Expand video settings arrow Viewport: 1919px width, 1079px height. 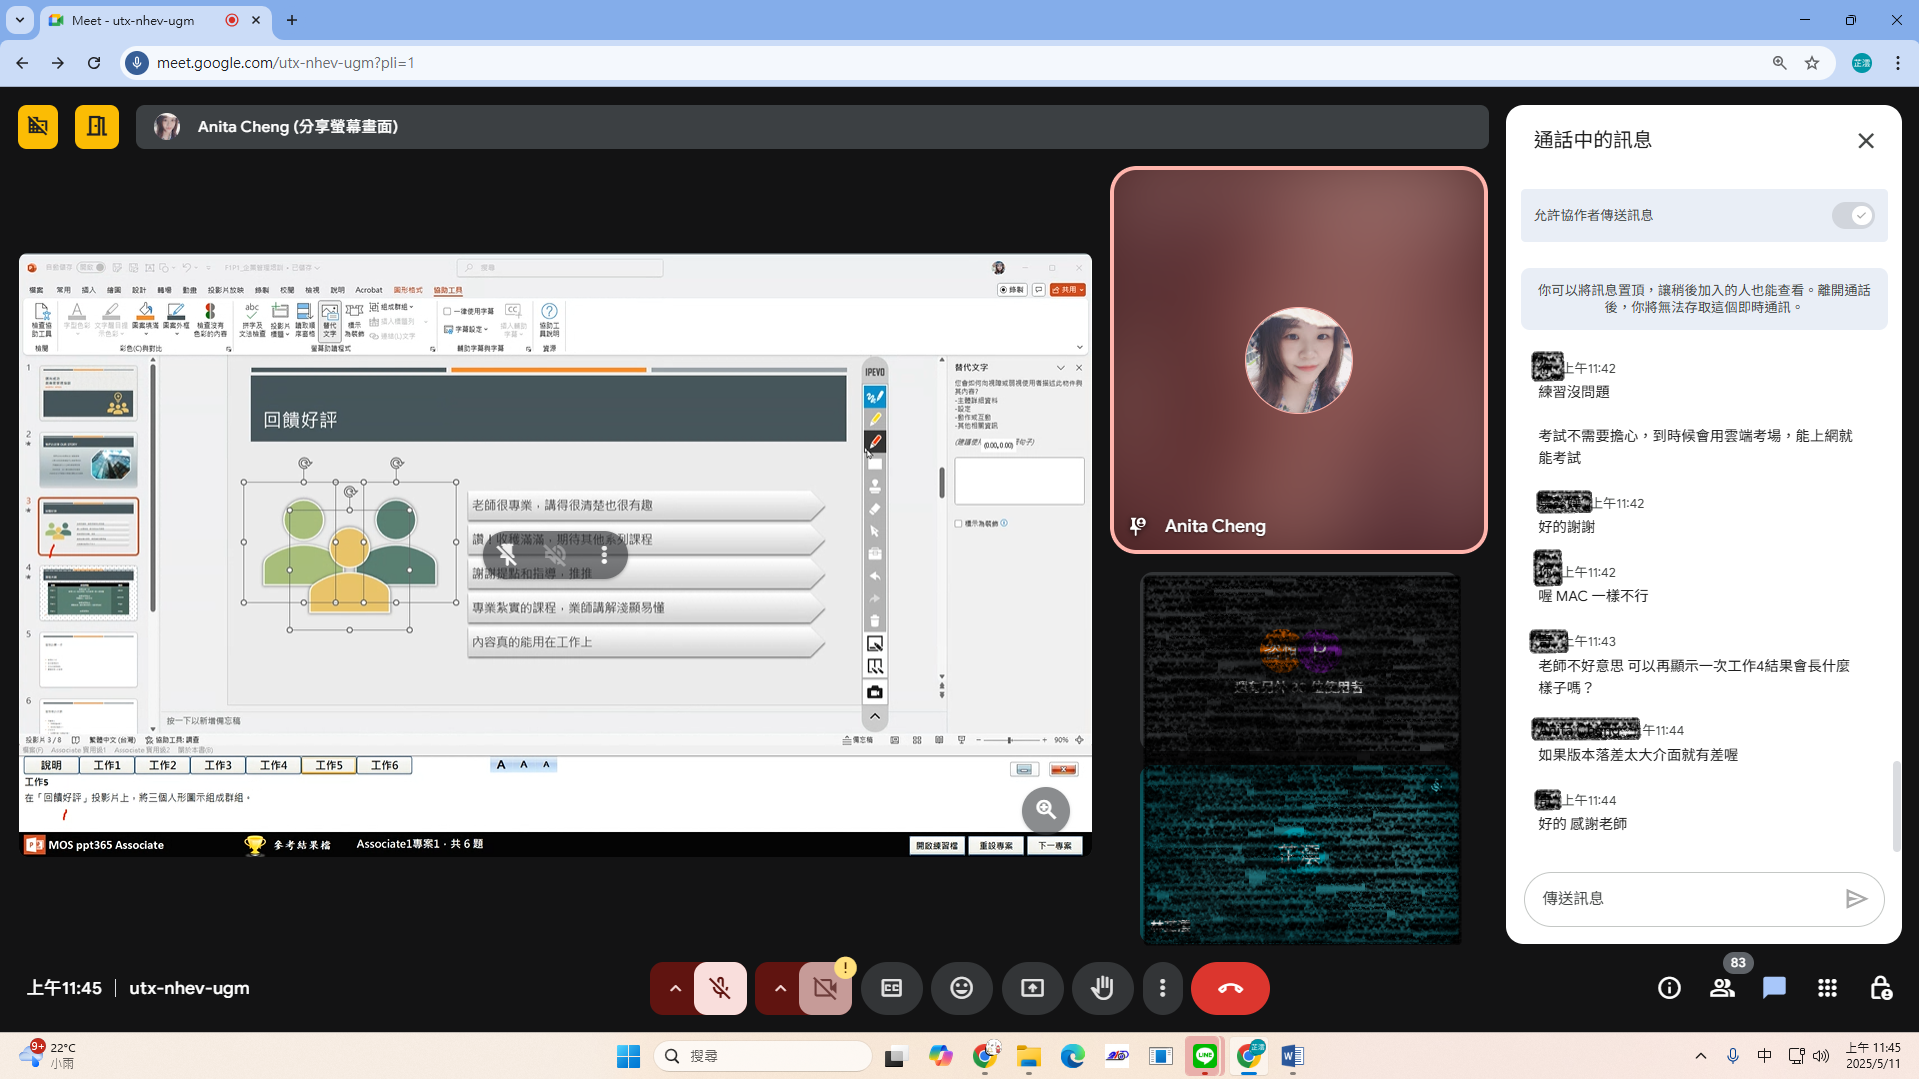tap(780, 988)
